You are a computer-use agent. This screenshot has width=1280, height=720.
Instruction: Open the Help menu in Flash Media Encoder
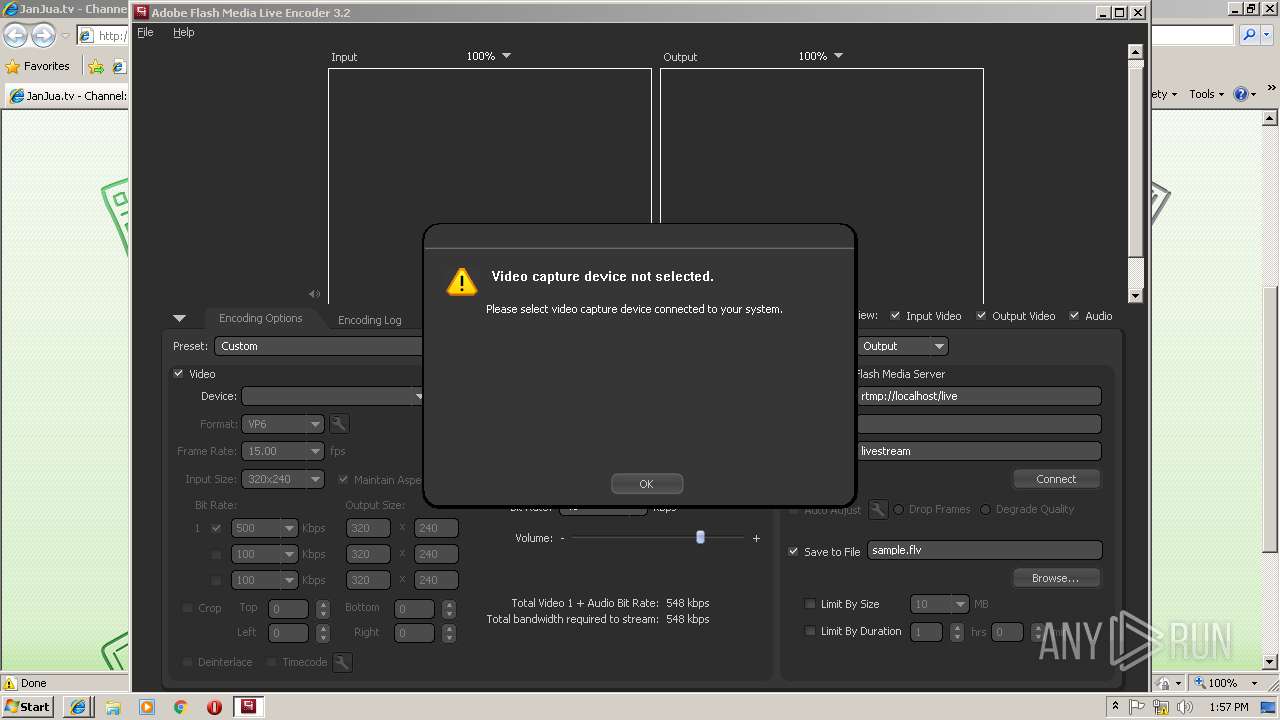[183, 32]
